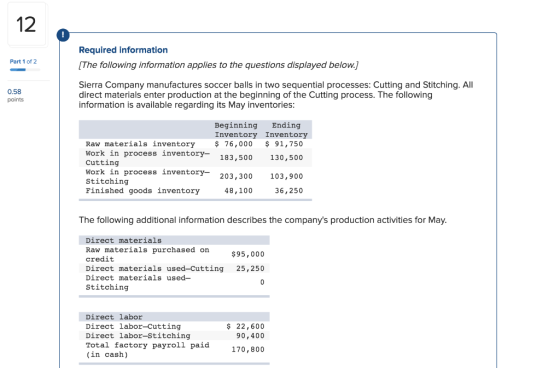
Task: Click the Ending Inventory column header
Action: coord(286,130)
